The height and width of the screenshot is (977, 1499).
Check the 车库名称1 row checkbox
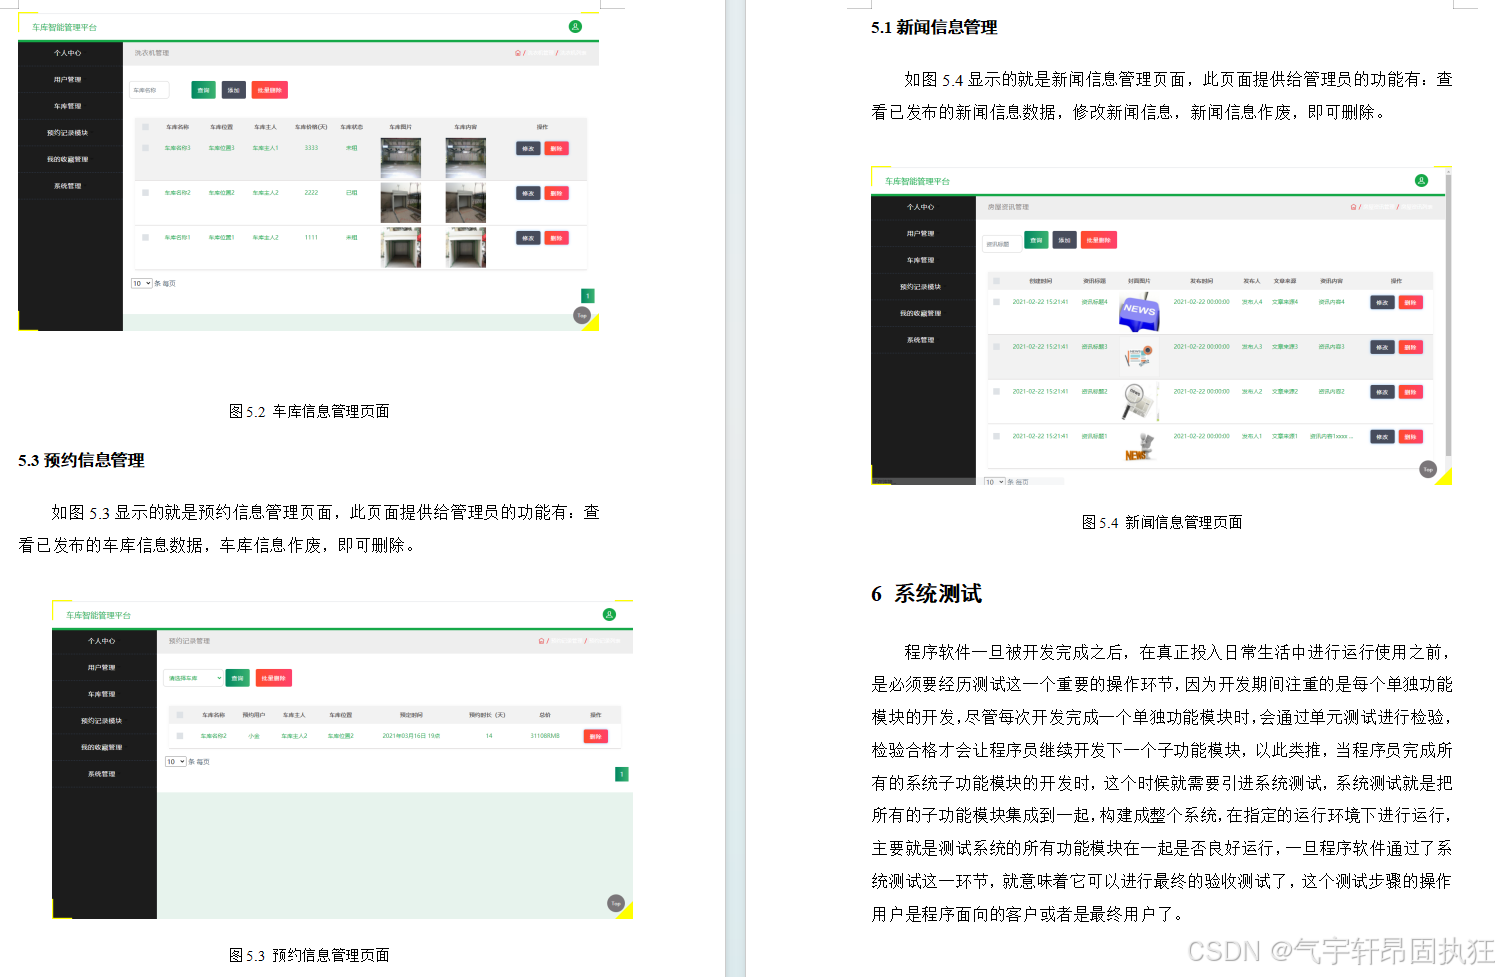tap(146, 238)
